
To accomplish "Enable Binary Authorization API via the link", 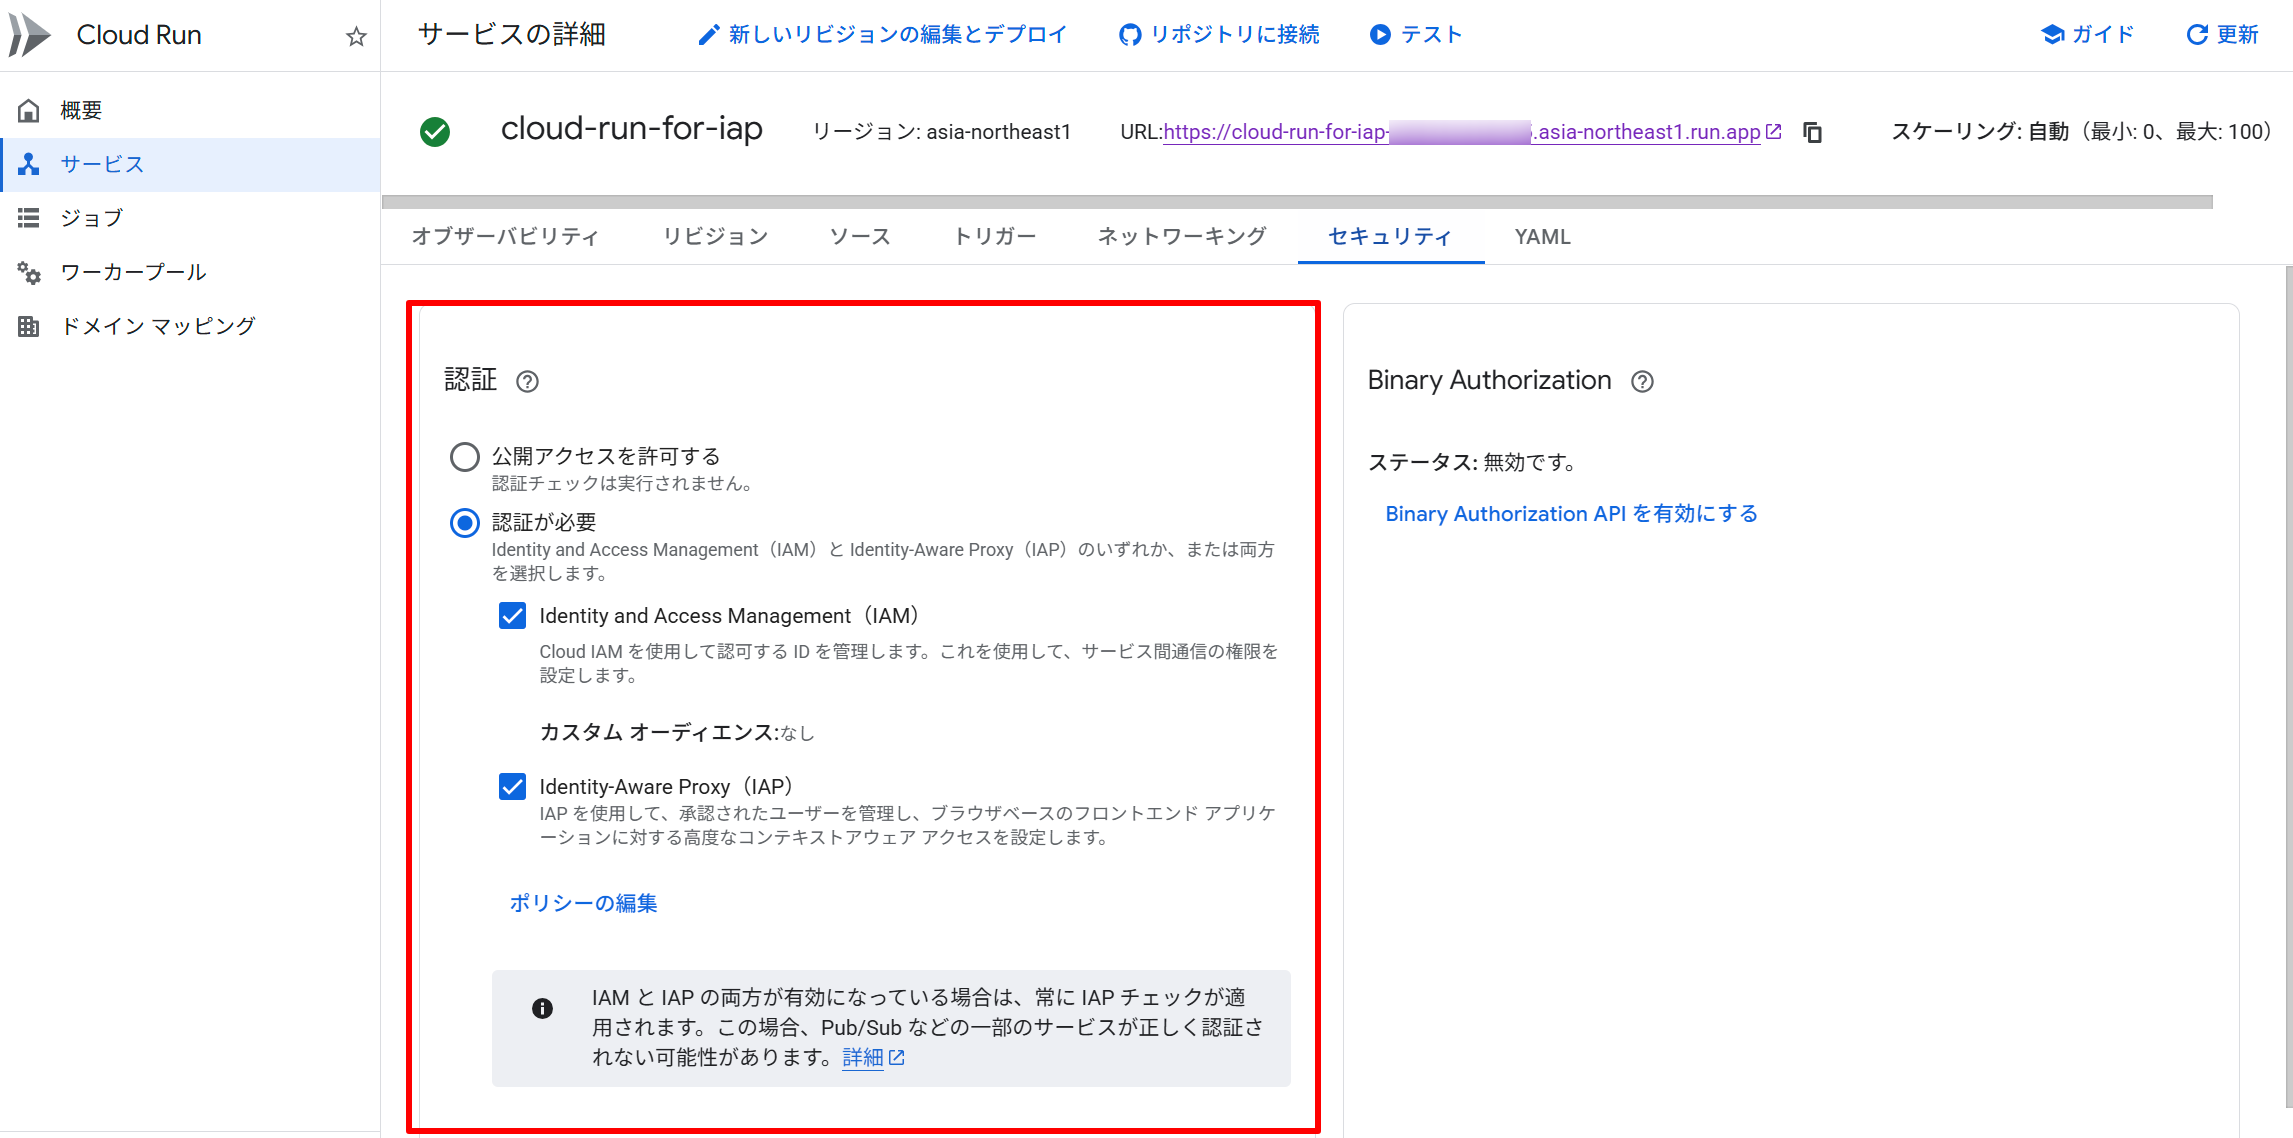I will pyautogui.click(x=1570, y=513).
